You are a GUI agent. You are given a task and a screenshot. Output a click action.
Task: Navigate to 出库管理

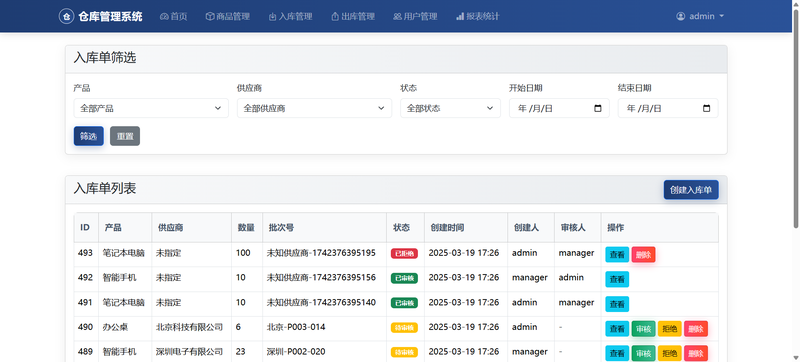point(353,17)
